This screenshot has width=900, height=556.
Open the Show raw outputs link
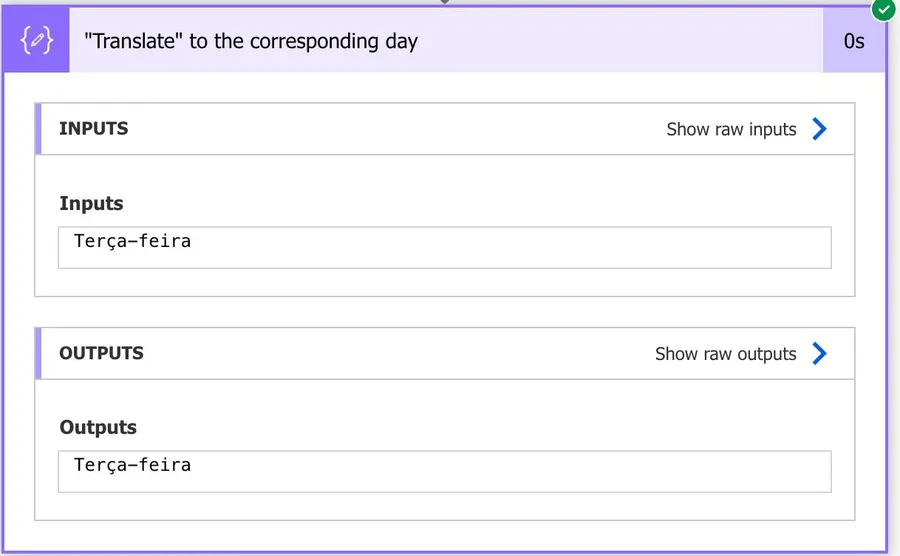(x=725, y=354)
